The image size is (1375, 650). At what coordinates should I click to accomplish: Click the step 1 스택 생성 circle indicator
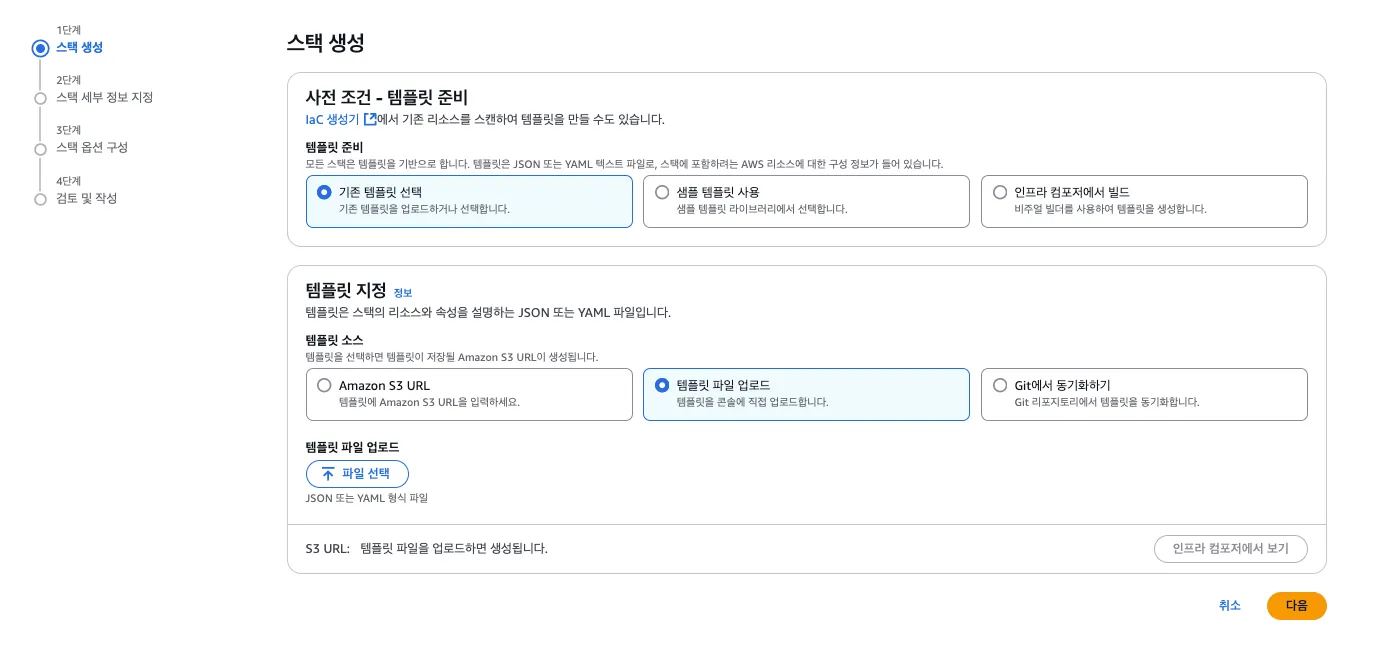40,48
